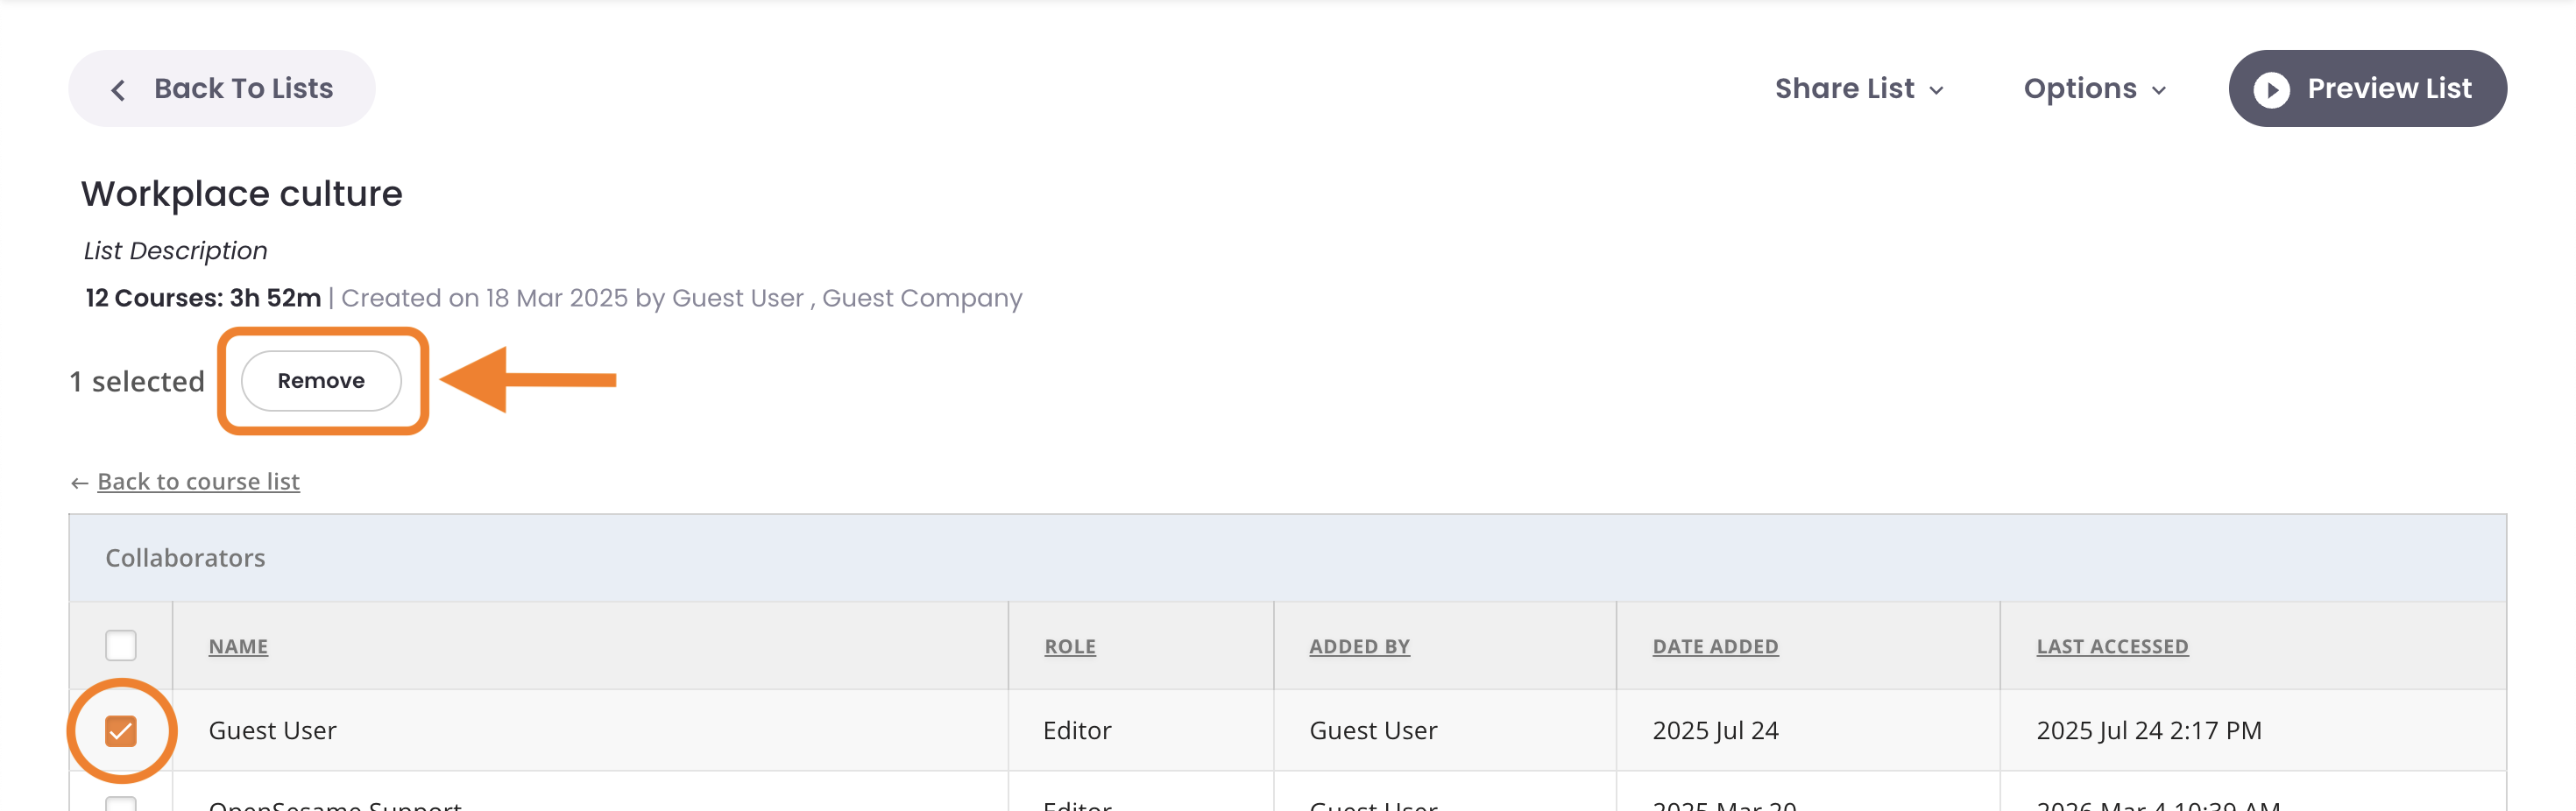Click the 1 selected label
This screenshot has width=2576, height=811.
[x=137, y=381]
